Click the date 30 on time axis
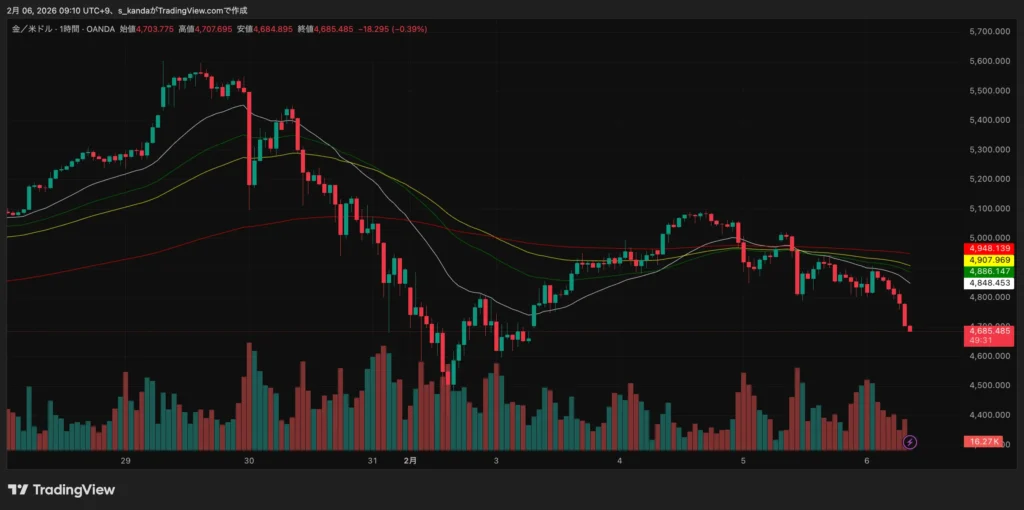The width and height of the screenshot is (1024, 510). point(249,461)
